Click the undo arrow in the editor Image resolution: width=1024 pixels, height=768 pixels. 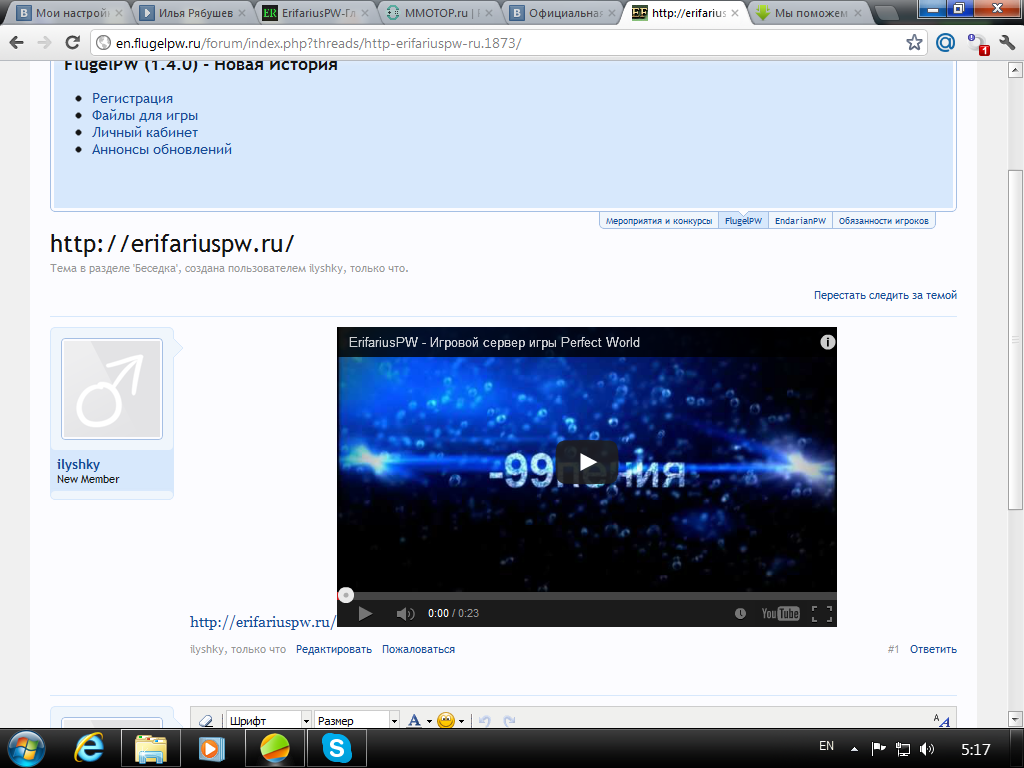pos(485,720)
